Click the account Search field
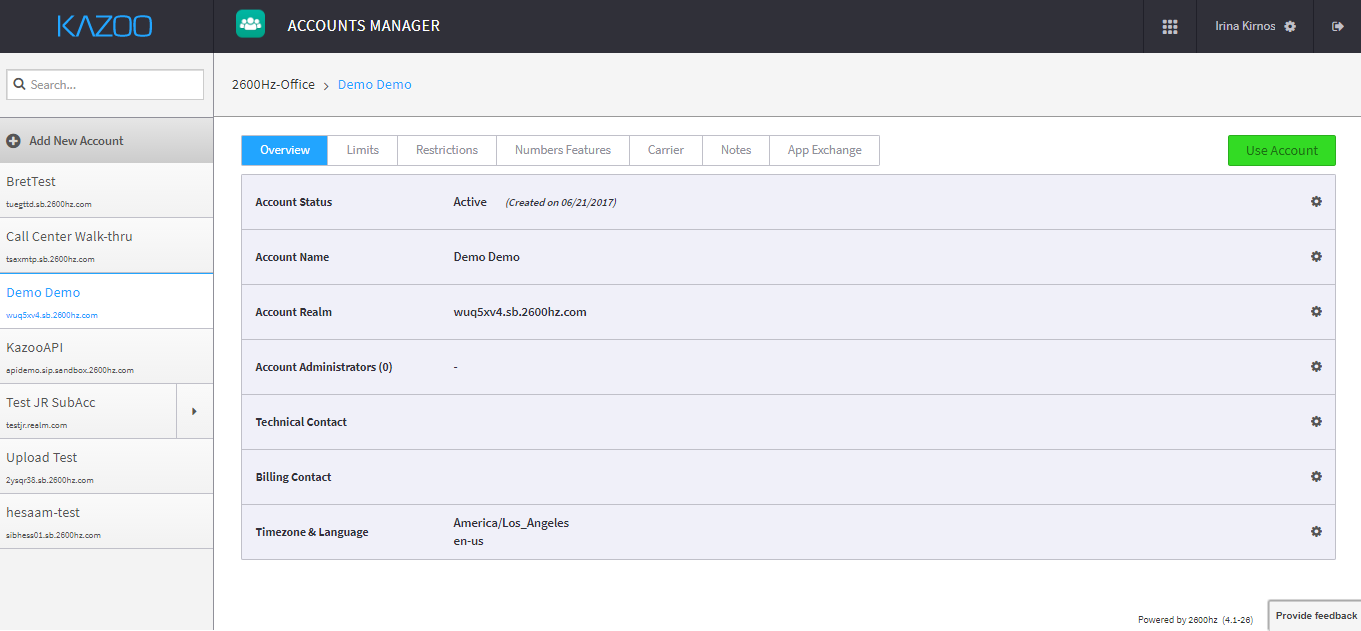 [x=105, y=85]
